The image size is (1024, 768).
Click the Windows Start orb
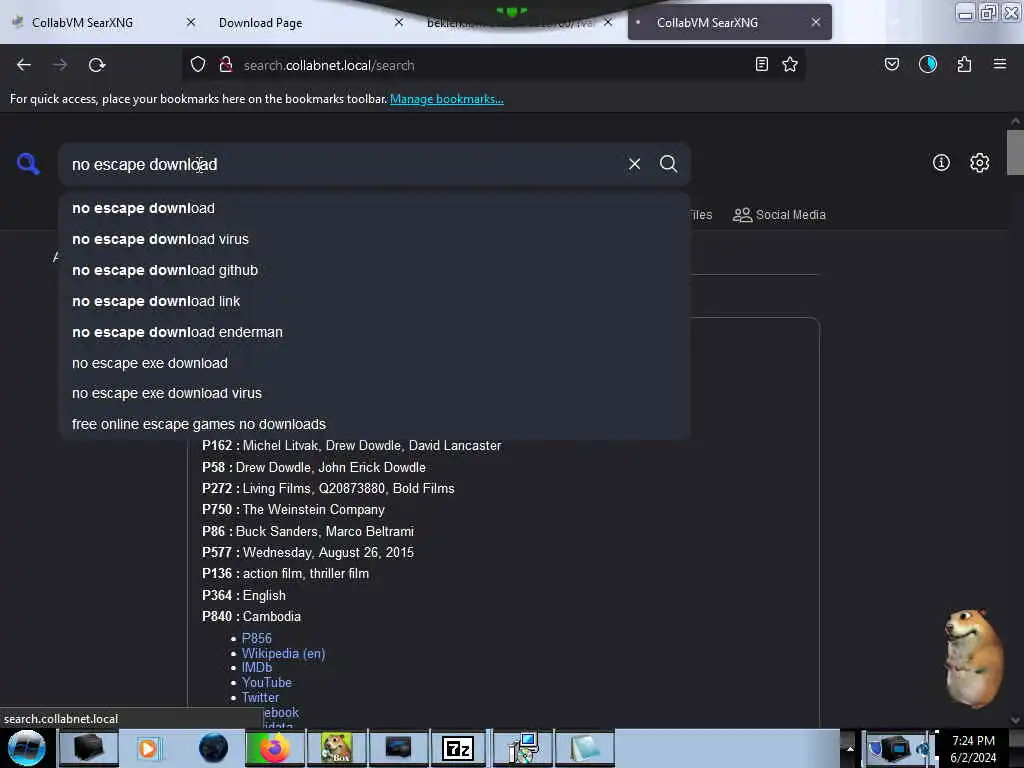tap(27, 748)
